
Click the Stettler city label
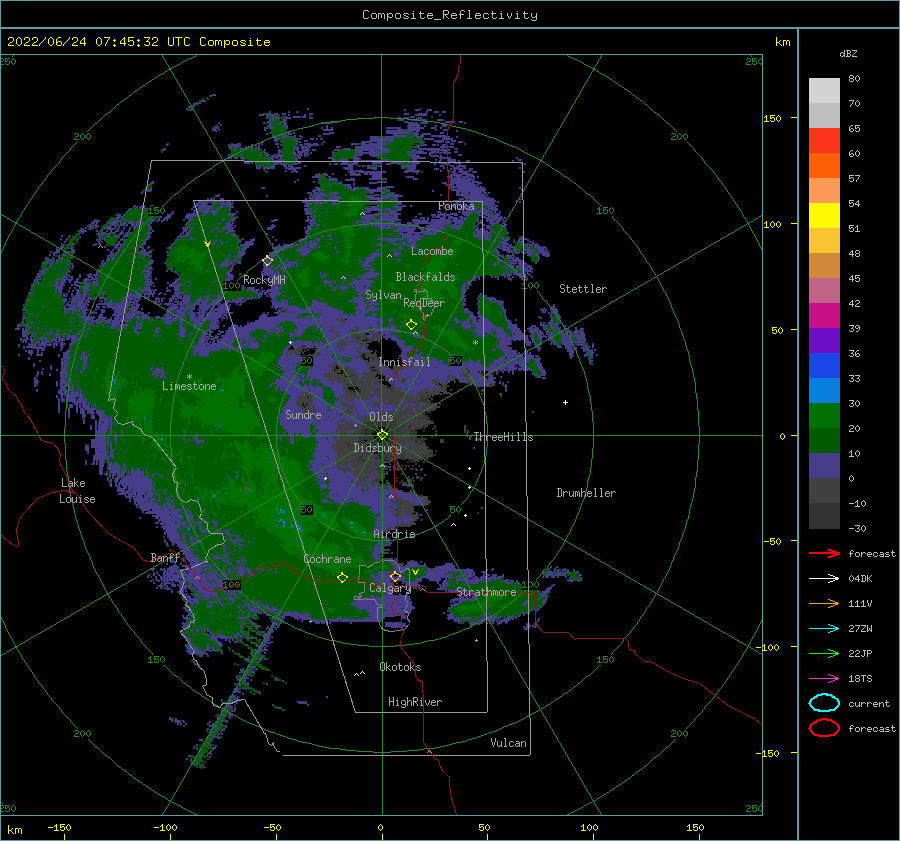tap(583, 289)
